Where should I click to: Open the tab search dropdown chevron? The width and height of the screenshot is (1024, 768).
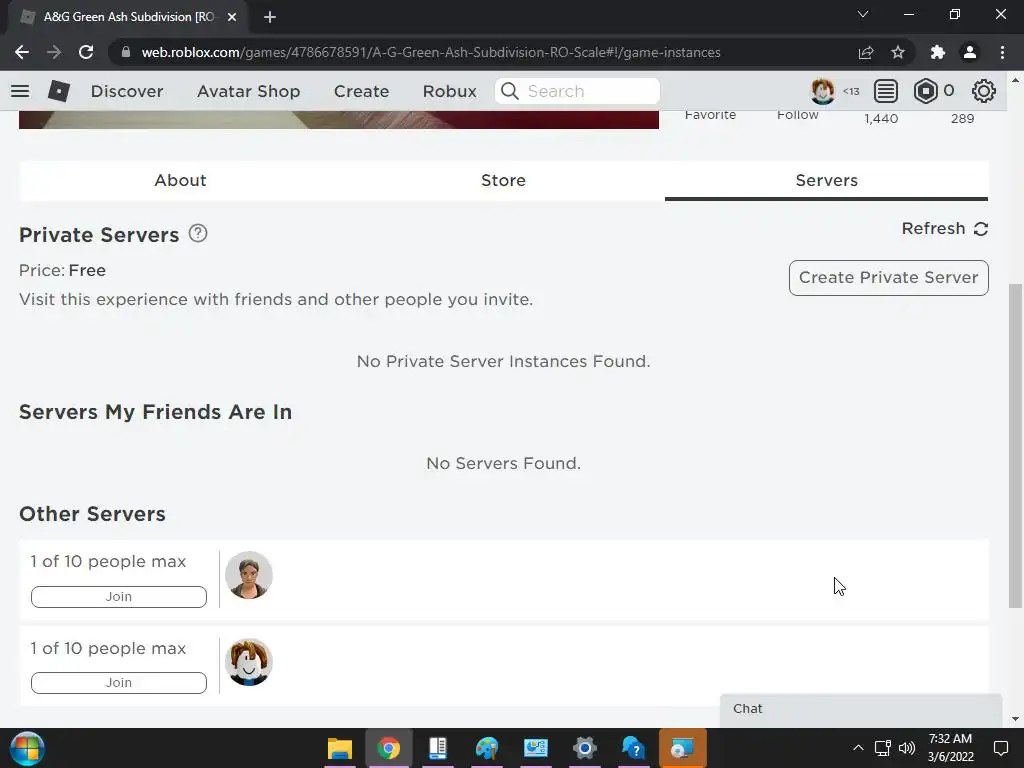click(x=863, y=14)
